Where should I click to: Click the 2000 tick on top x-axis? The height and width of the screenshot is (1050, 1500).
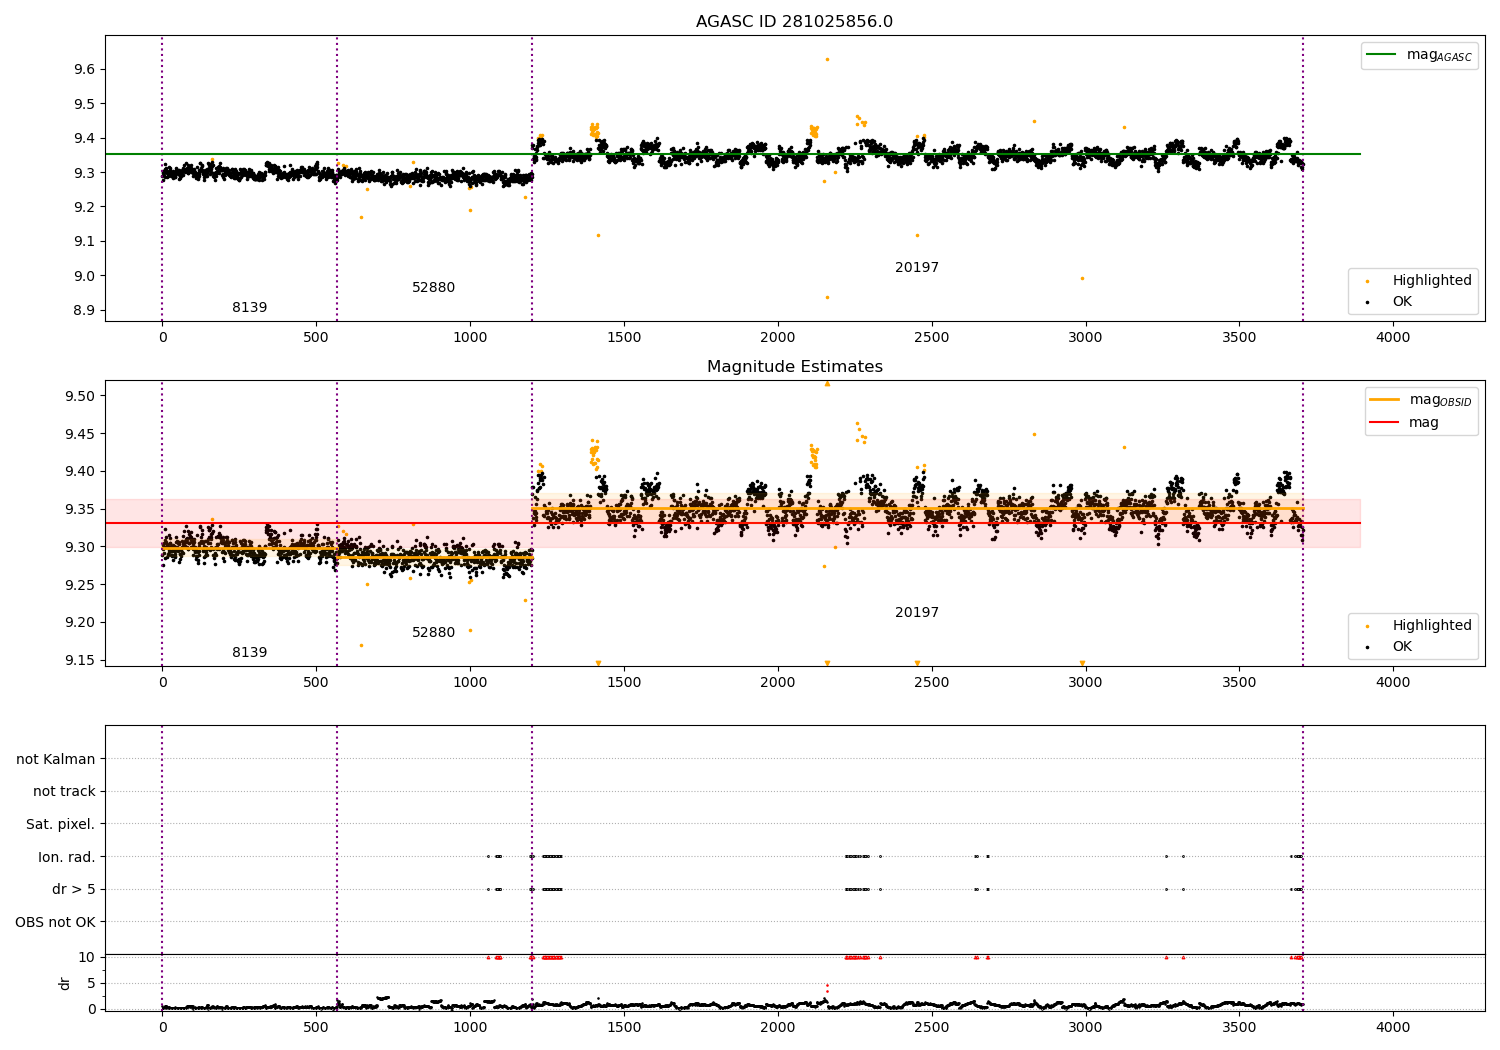click(x=778, y=337)
